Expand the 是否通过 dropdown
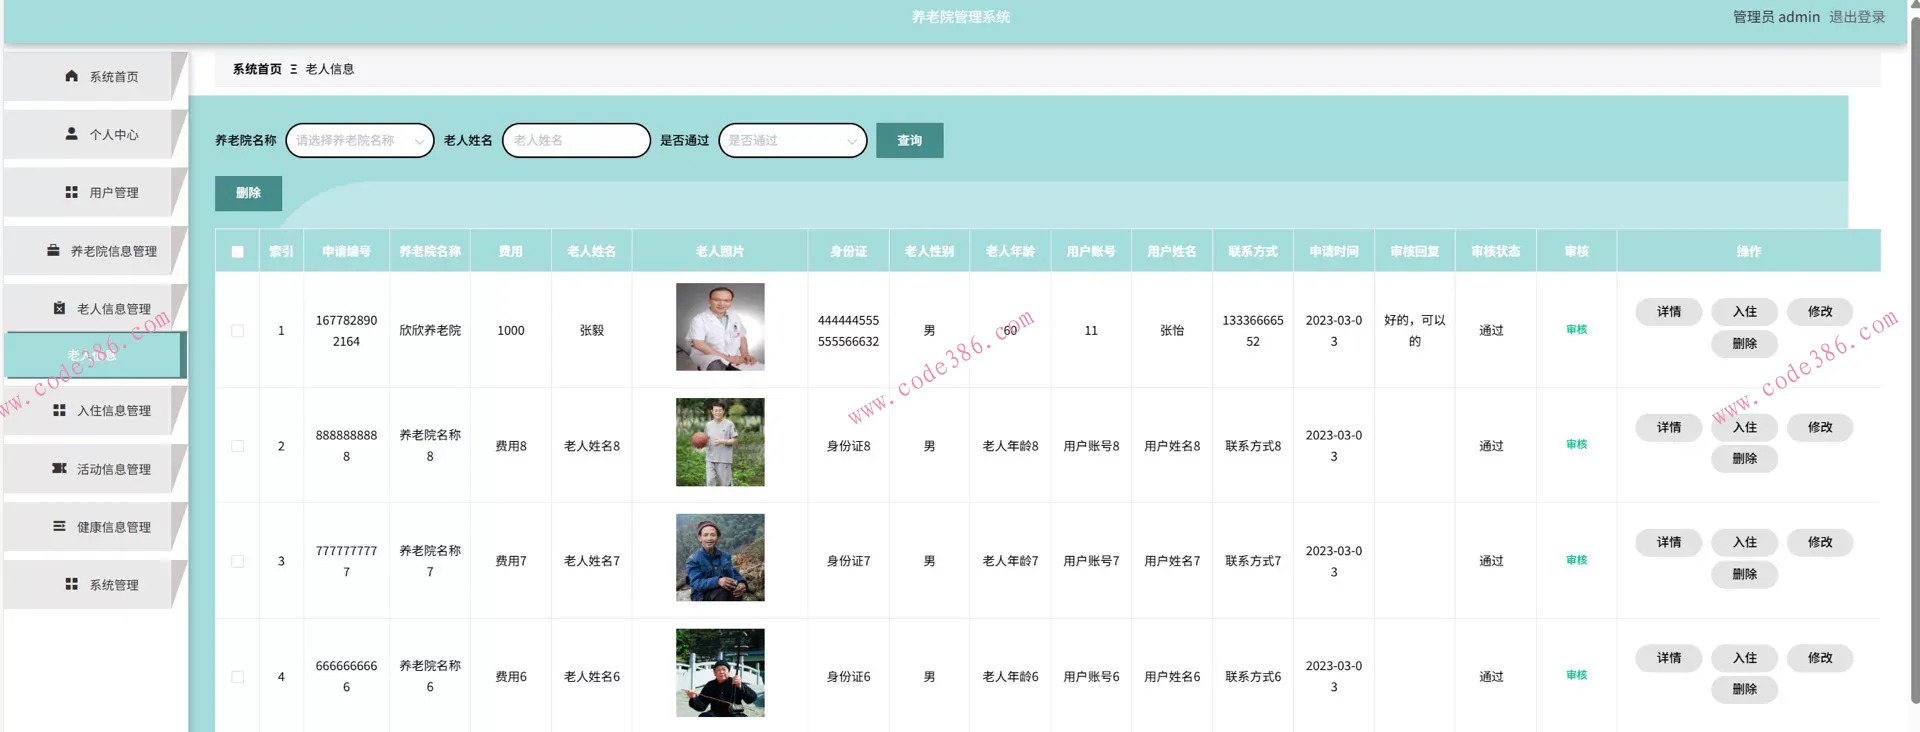1920x732 pixels. pyautogui.click(x=792, y=141)
